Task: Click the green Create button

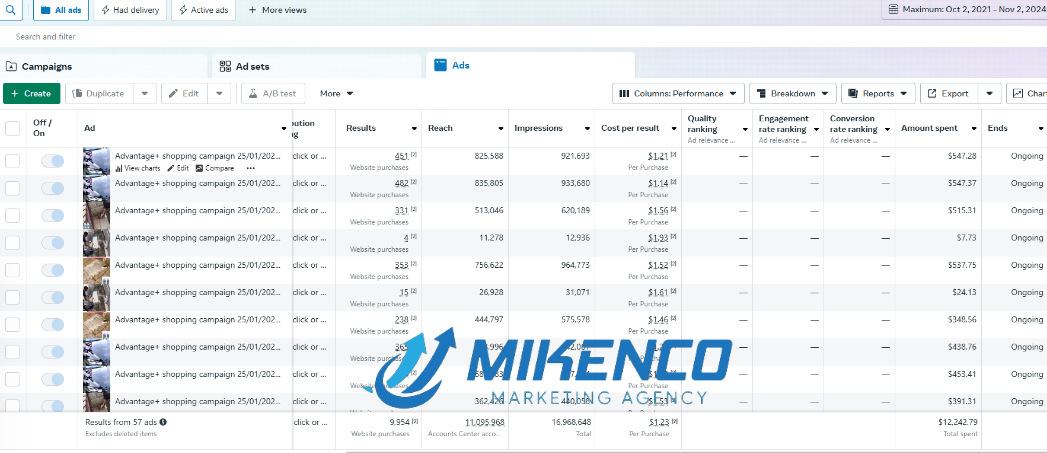Action: click(x=31, y=94)
